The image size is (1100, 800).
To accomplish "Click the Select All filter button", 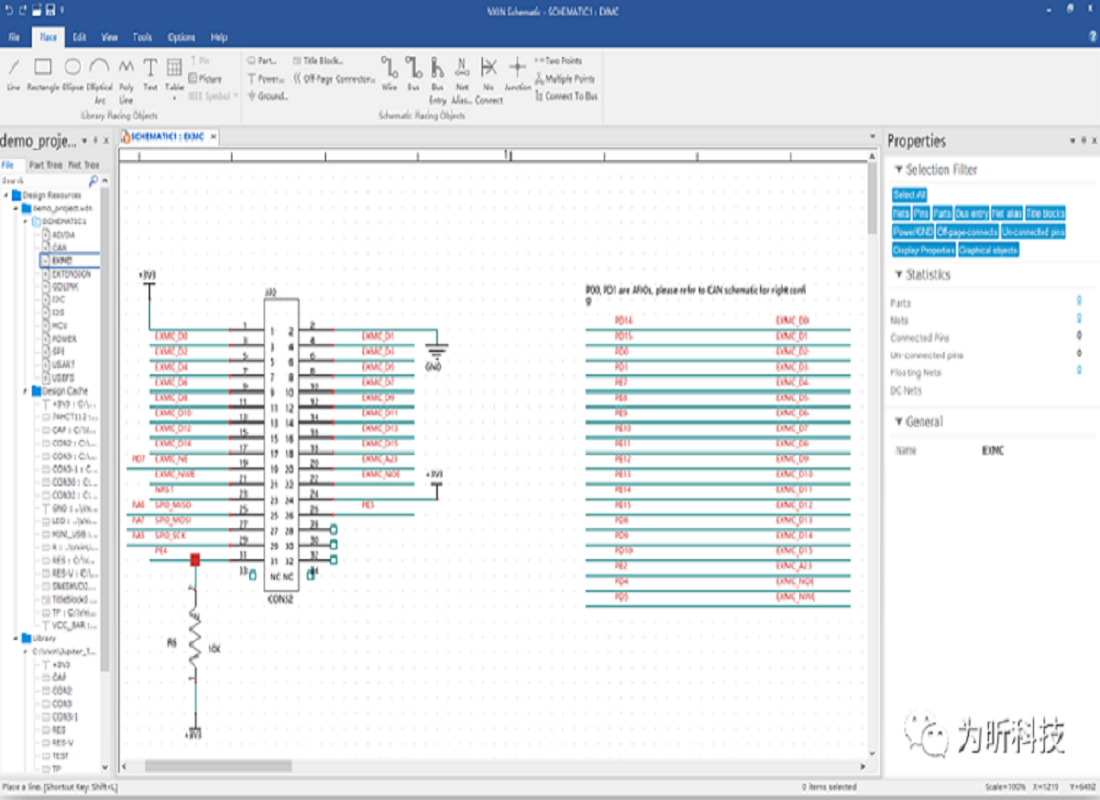I will coord(909,195).
